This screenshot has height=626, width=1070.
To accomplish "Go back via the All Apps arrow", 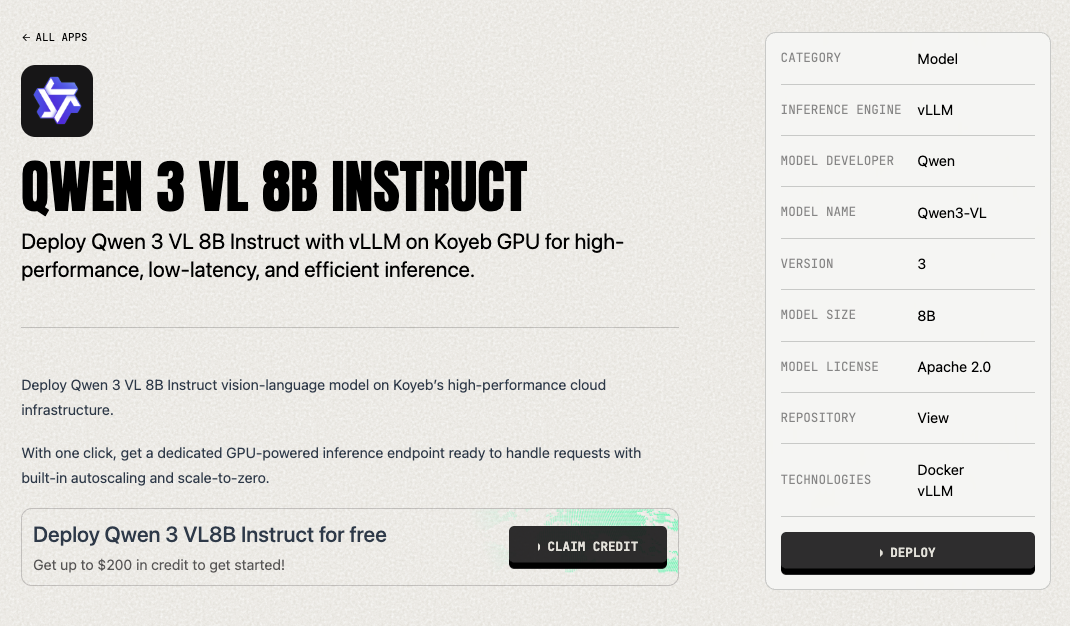I will 54,37.
